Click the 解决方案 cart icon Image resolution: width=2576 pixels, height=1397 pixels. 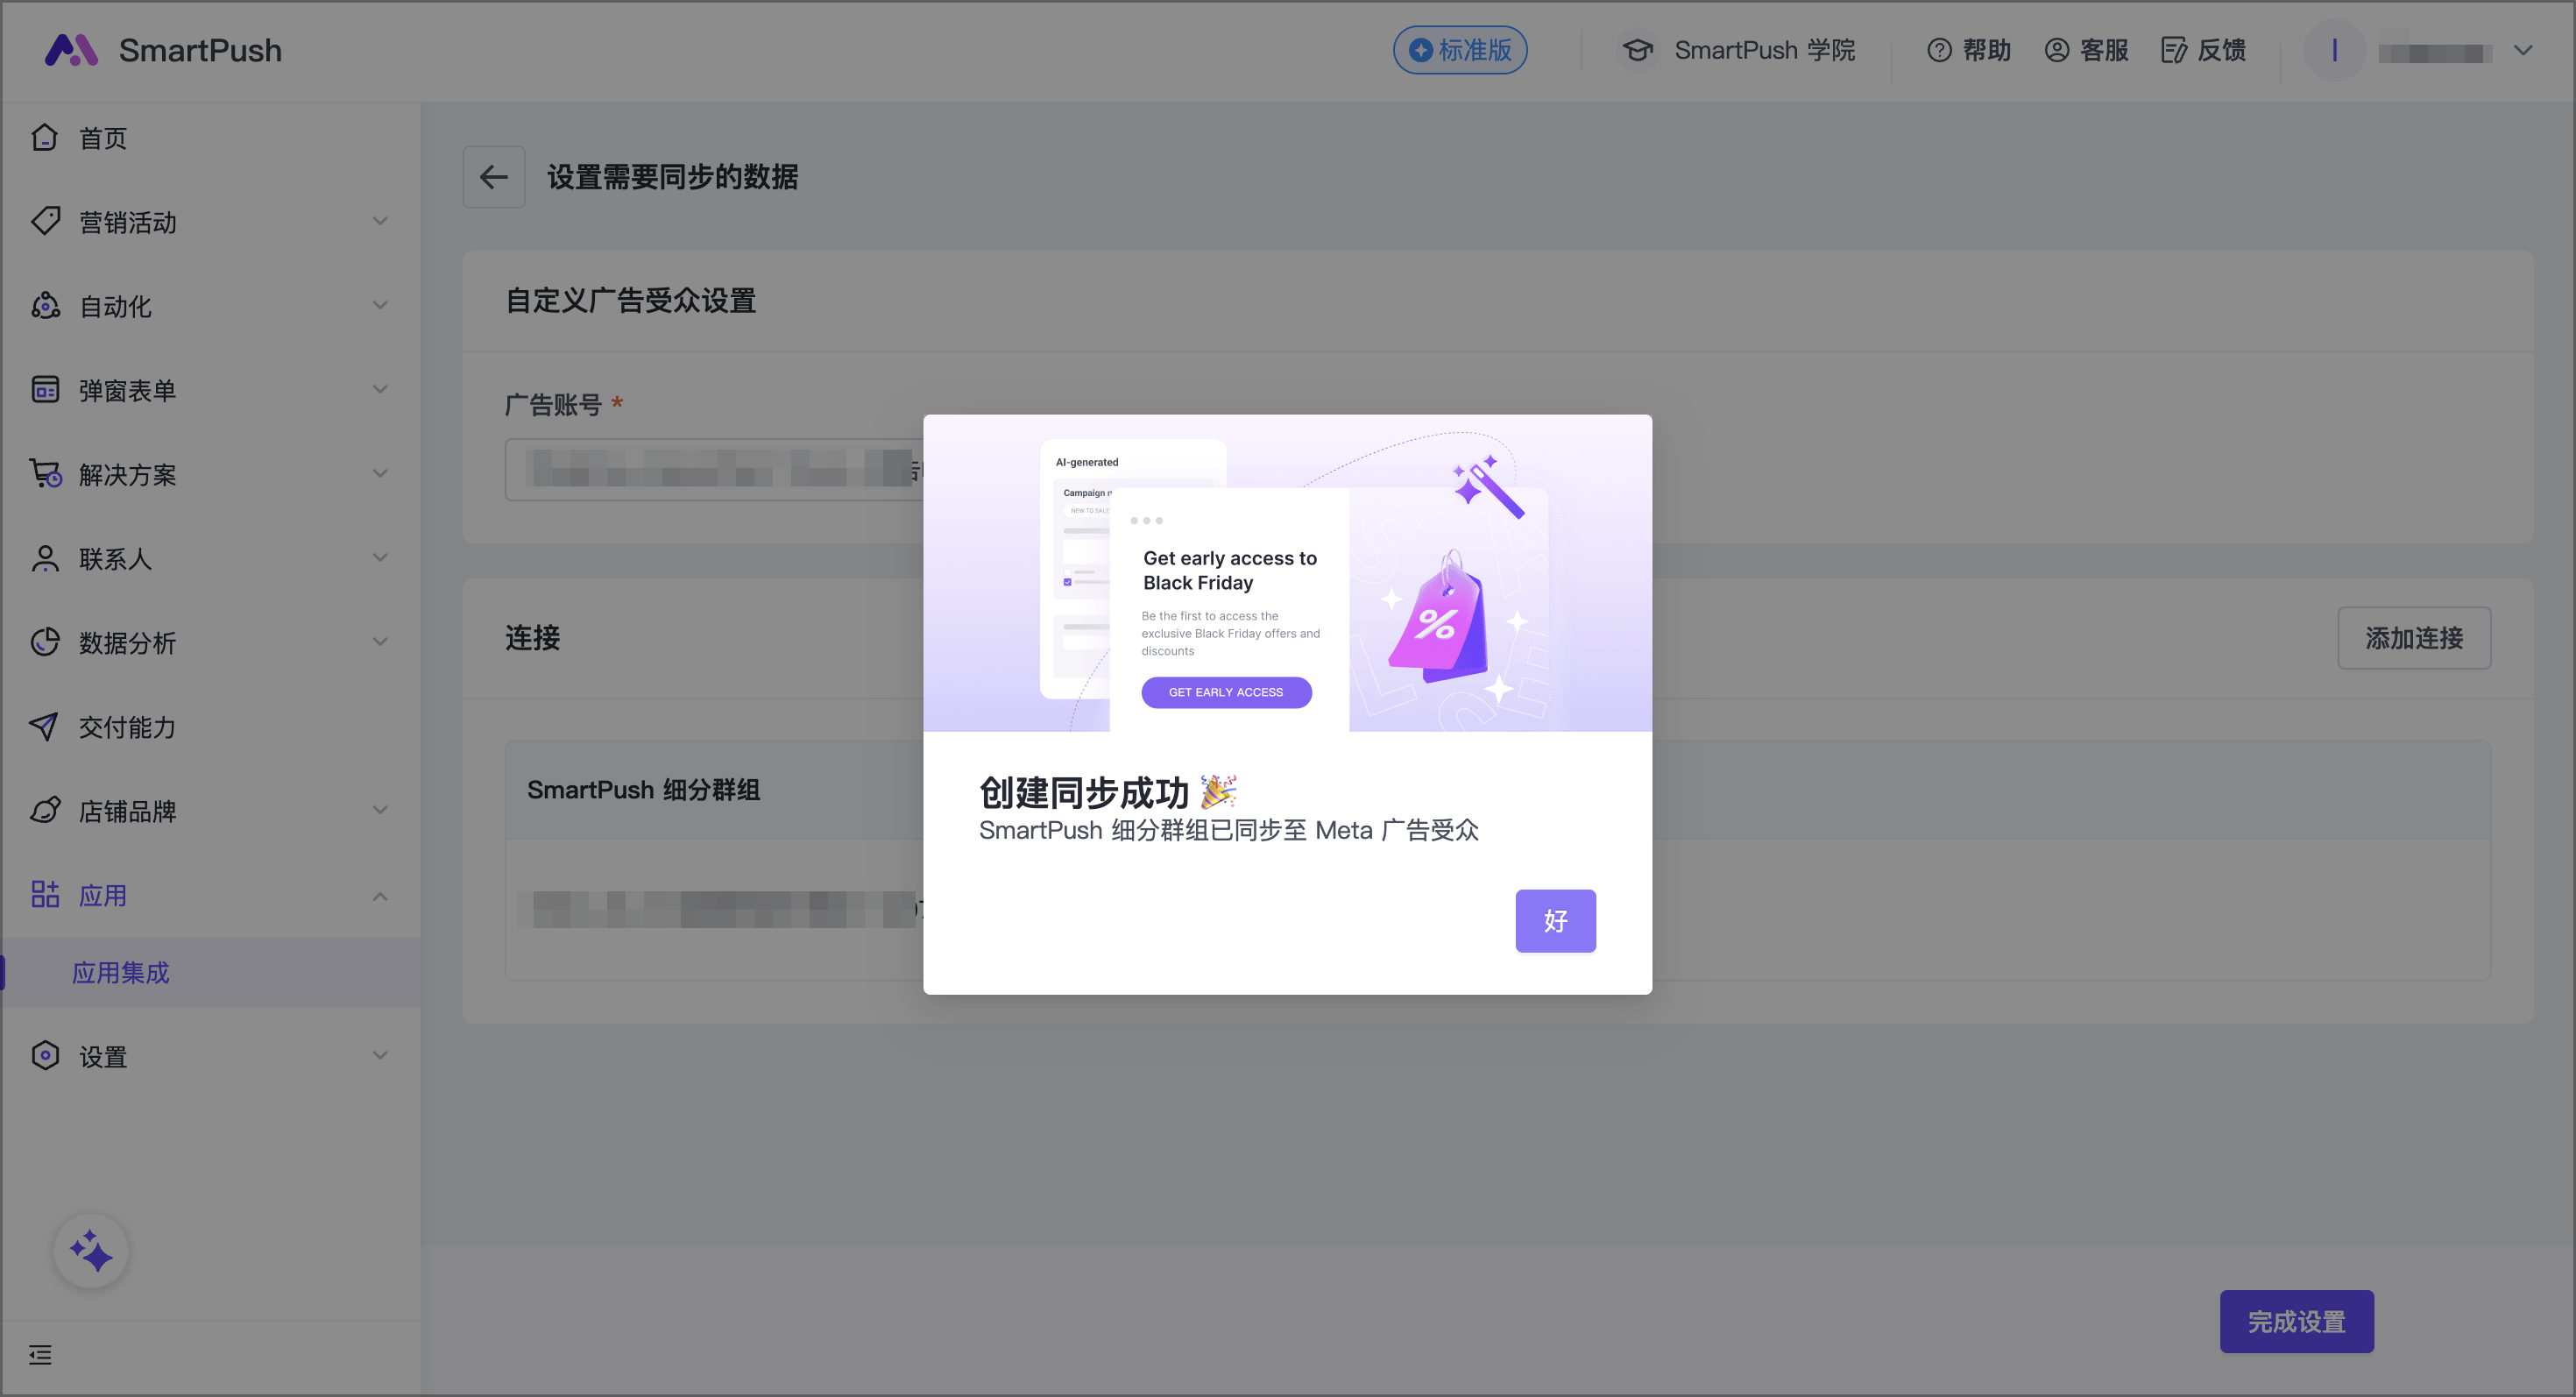(x=45, y=474)
